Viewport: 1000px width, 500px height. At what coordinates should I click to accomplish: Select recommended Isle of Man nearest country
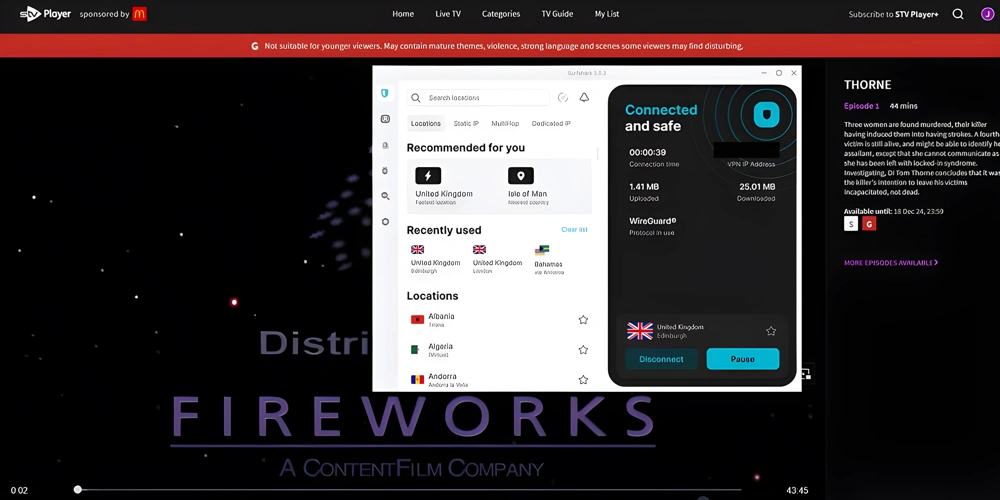(527, 186)
